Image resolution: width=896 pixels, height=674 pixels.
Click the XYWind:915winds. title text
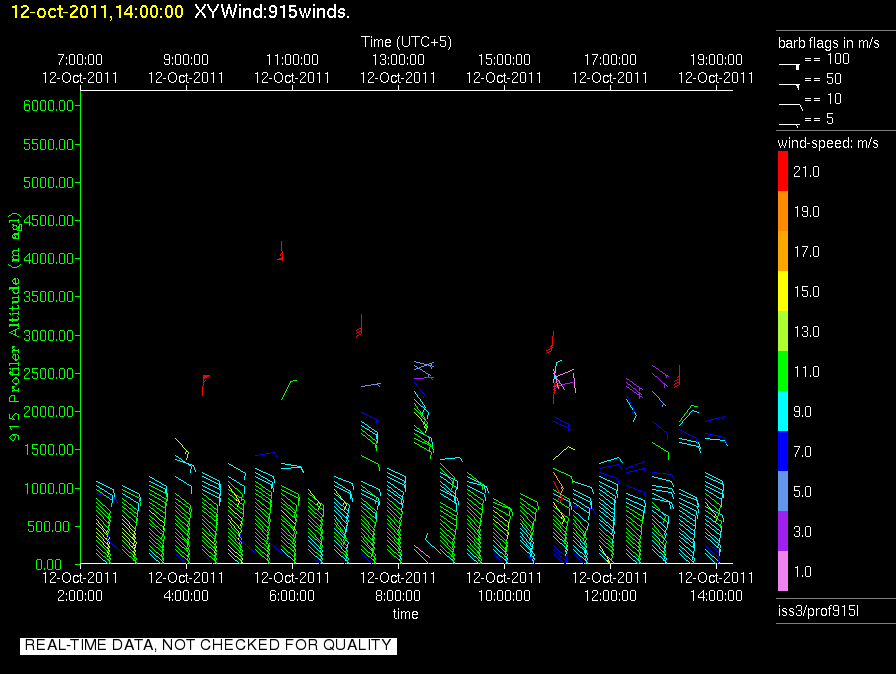point(272,11)
